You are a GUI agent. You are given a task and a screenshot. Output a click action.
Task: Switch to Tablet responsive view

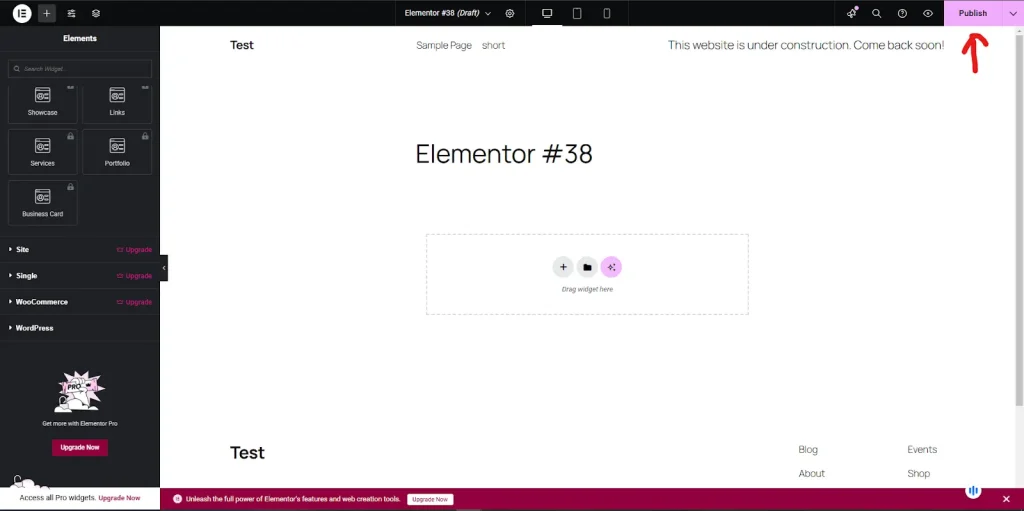577,13
